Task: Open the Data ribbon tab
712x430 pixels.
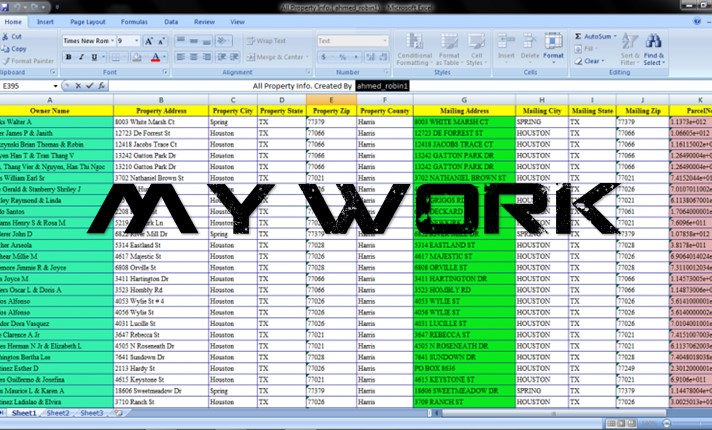Action: [x=171, y=21]
